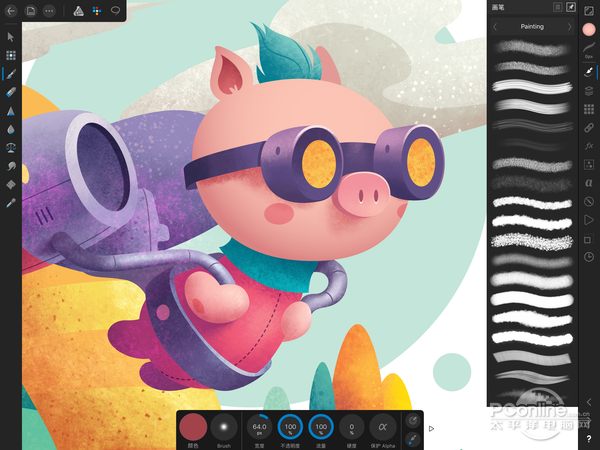Open the text 'a' studio
Image resolution: width=600 pixels, height=450 pixels.
[589, 183]
